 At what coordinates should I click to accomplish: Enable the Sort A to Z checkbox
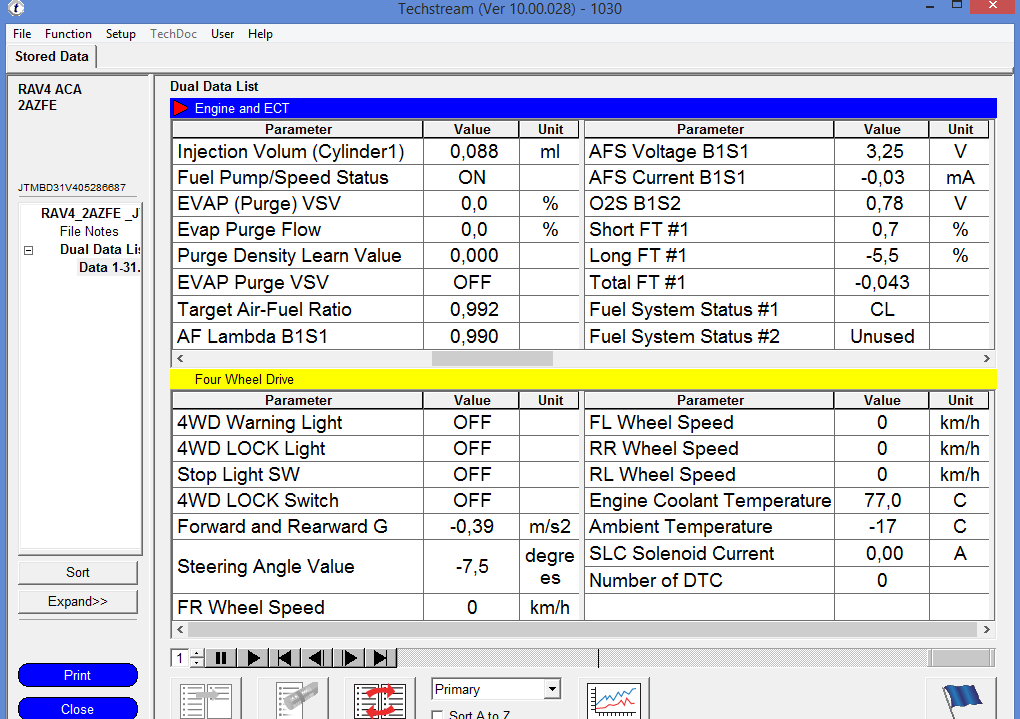(437, 715)
